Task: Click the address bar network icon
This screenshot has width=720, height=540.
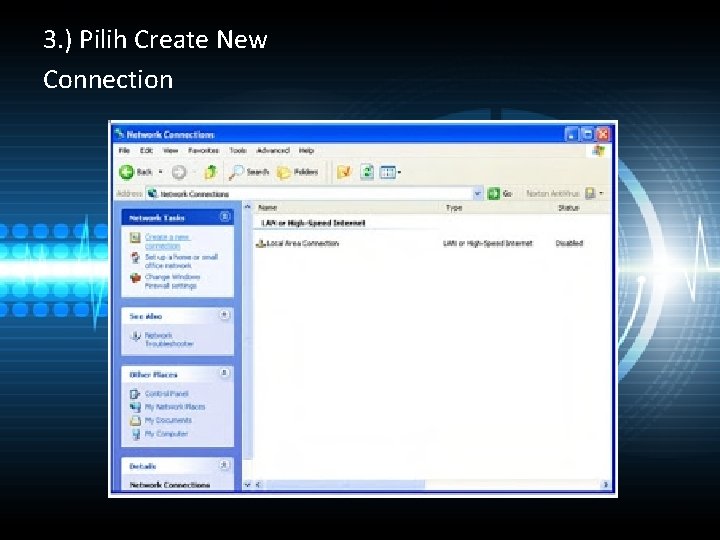Action: (x=153, y=194)
